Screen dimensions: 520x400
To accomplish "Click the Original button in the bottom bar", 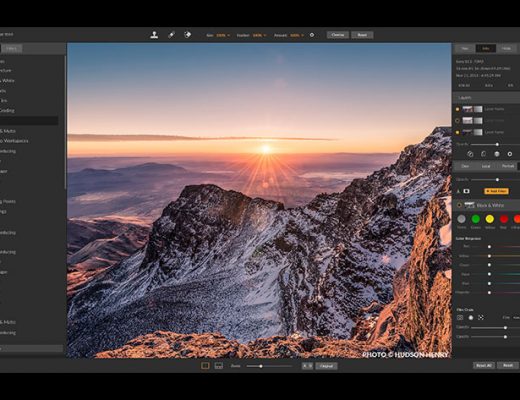I will pyautogui.click(x=326, y=366).
